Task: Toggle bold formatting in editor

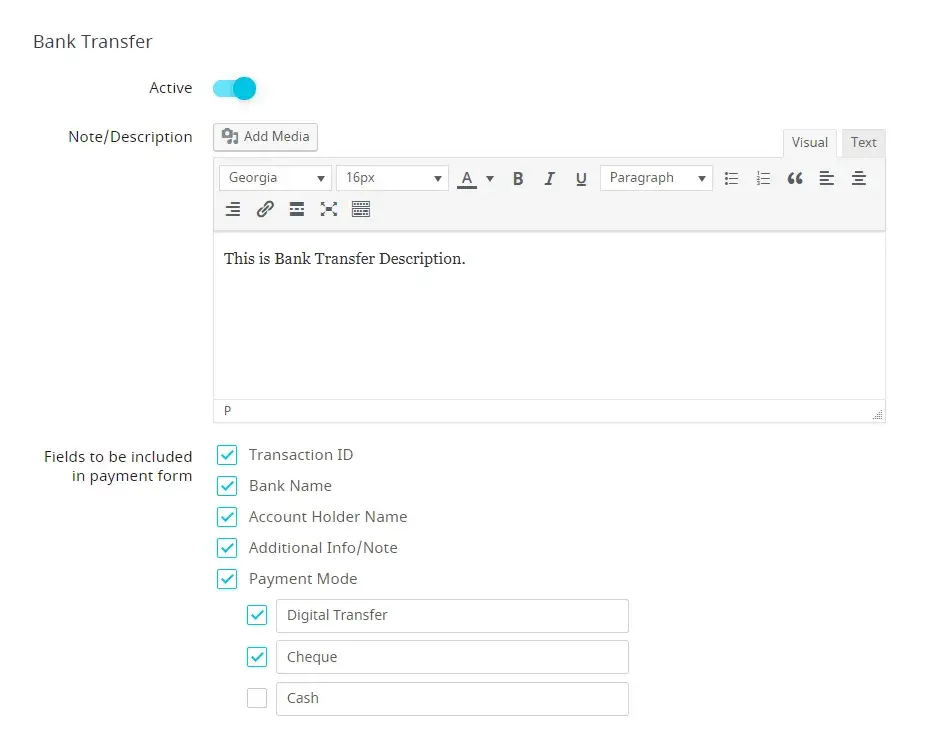Action: tap(518, 179)
